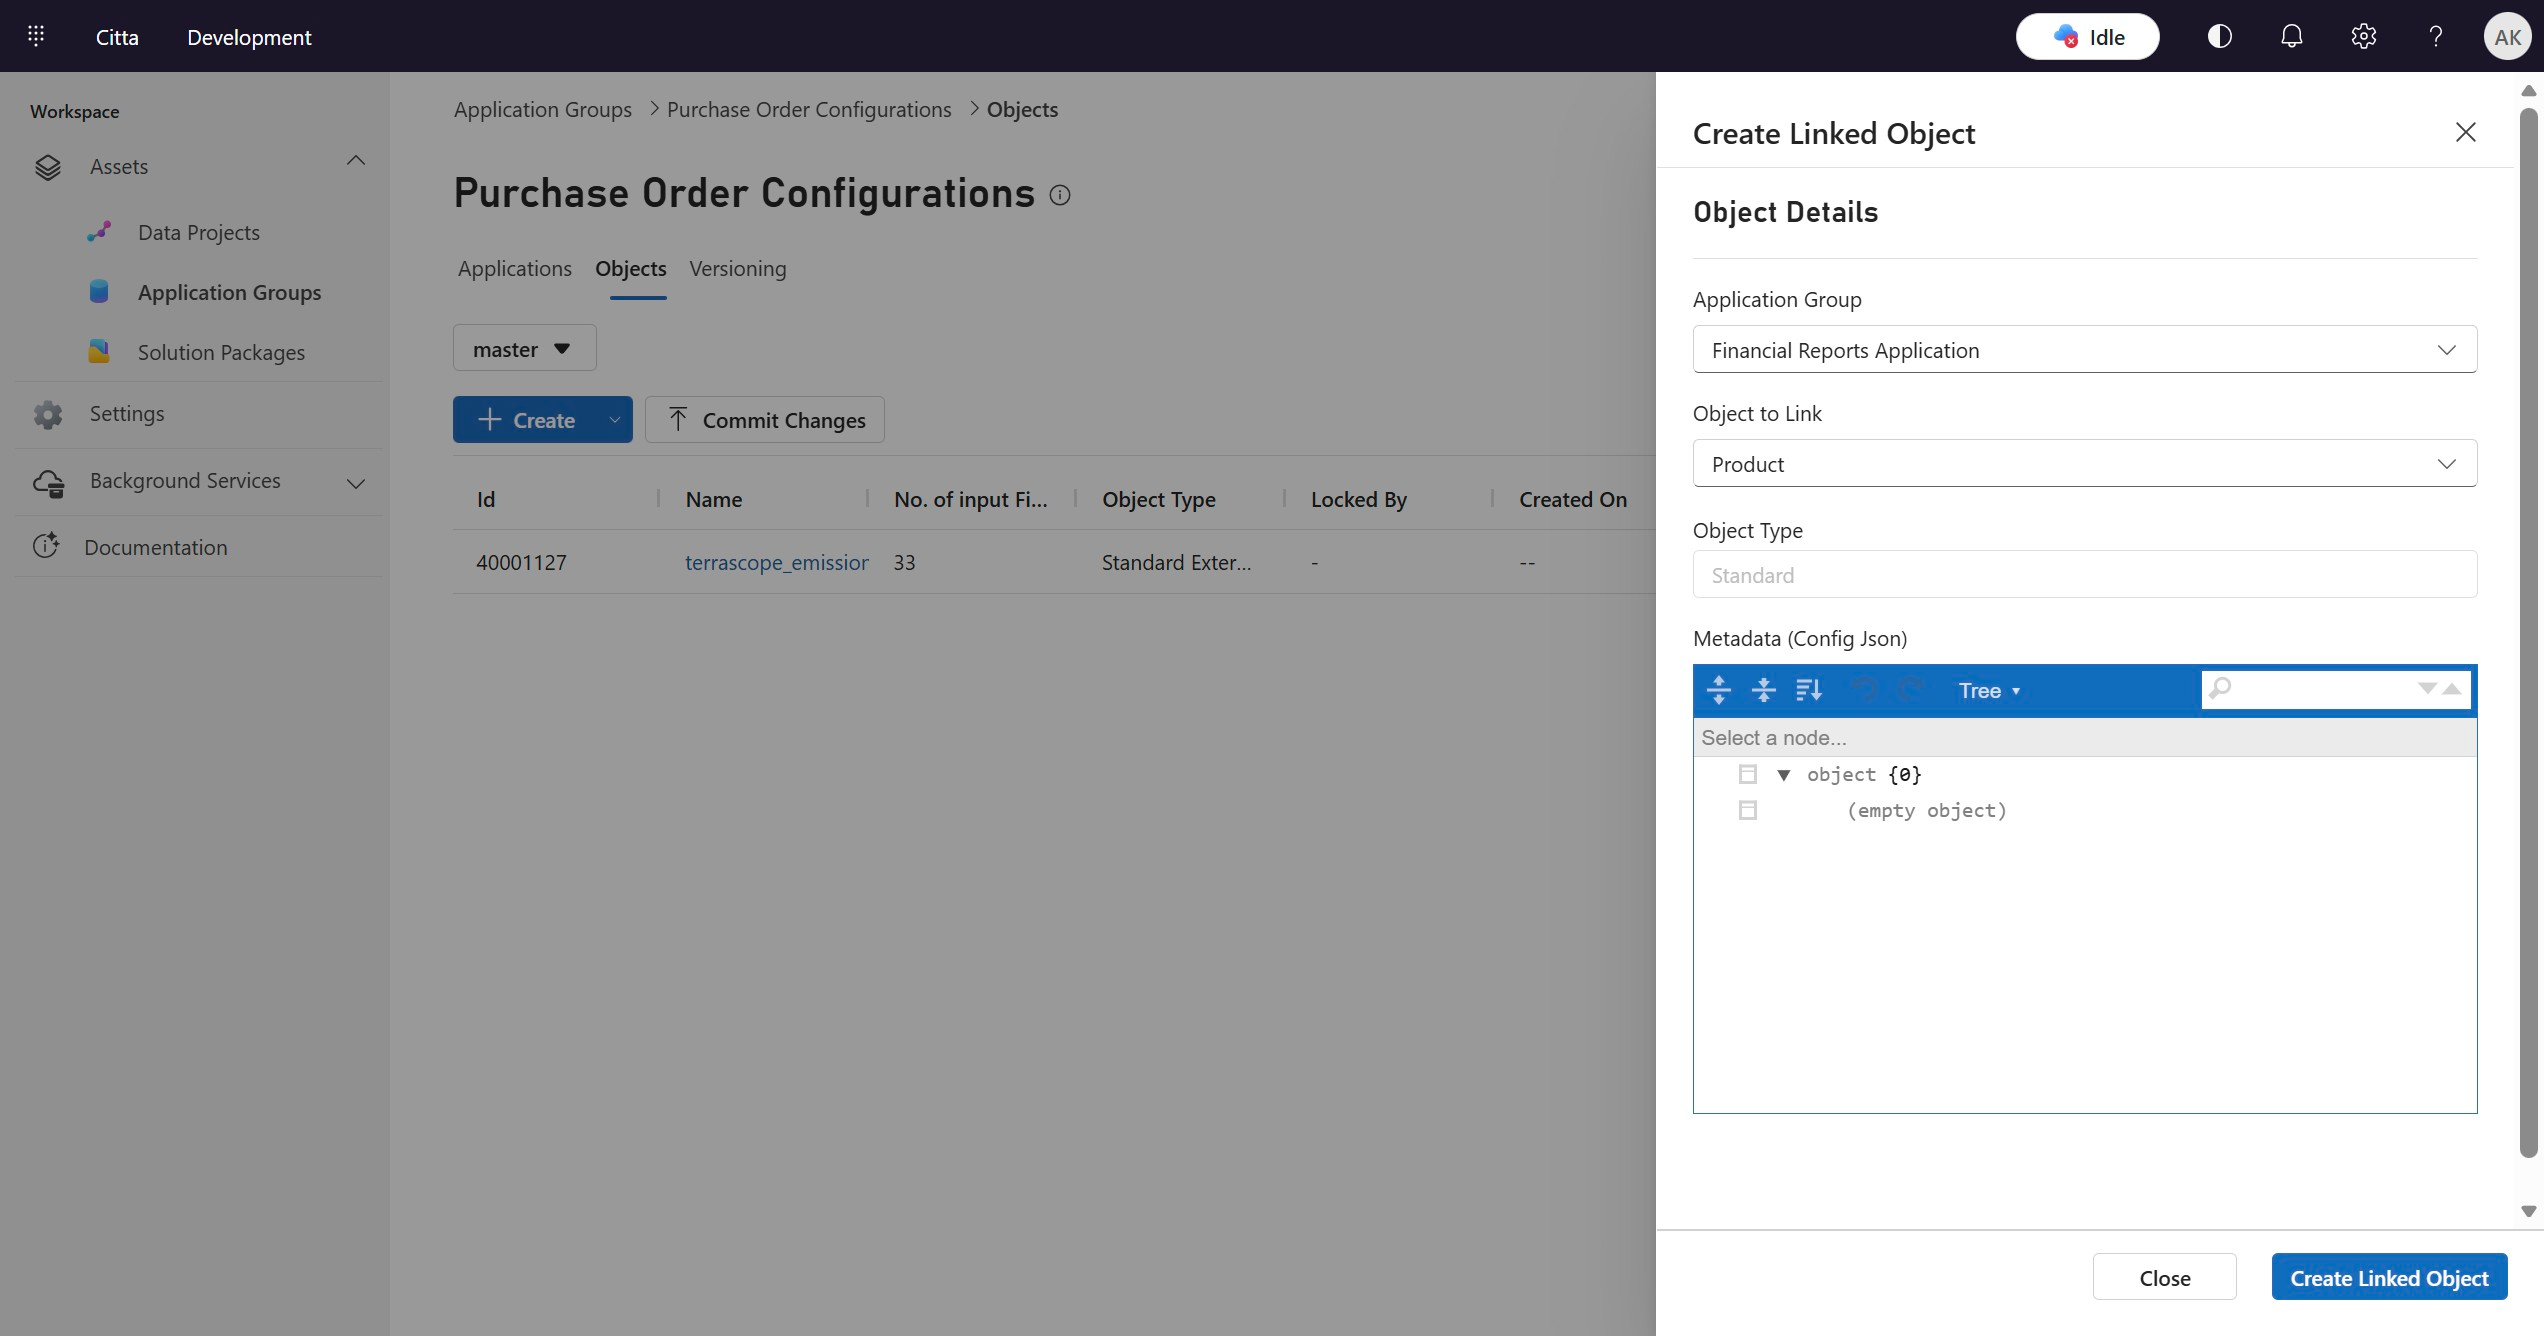The image size is (2544, 1336).
Task: Open the terrascope_emission object link
Action: [776, 563]
